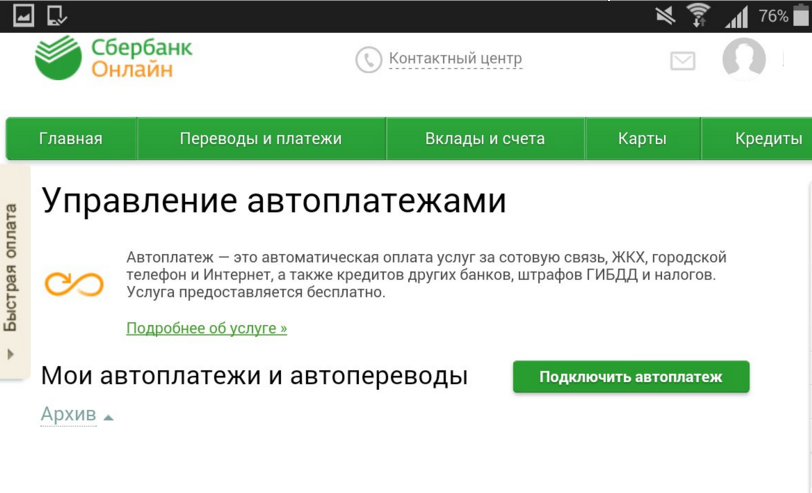The image size is (812, 493).
Task: Tap the Wi-Fi status icon
Action: pyautogui.click(x=698, y=15)
